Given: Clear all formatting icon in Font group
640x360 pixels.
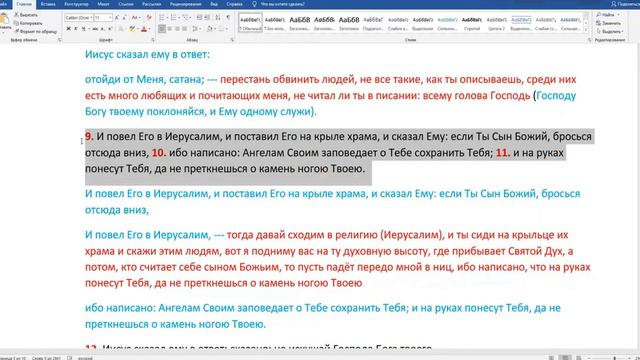Looking at the screenshot, I should point(149,18).
